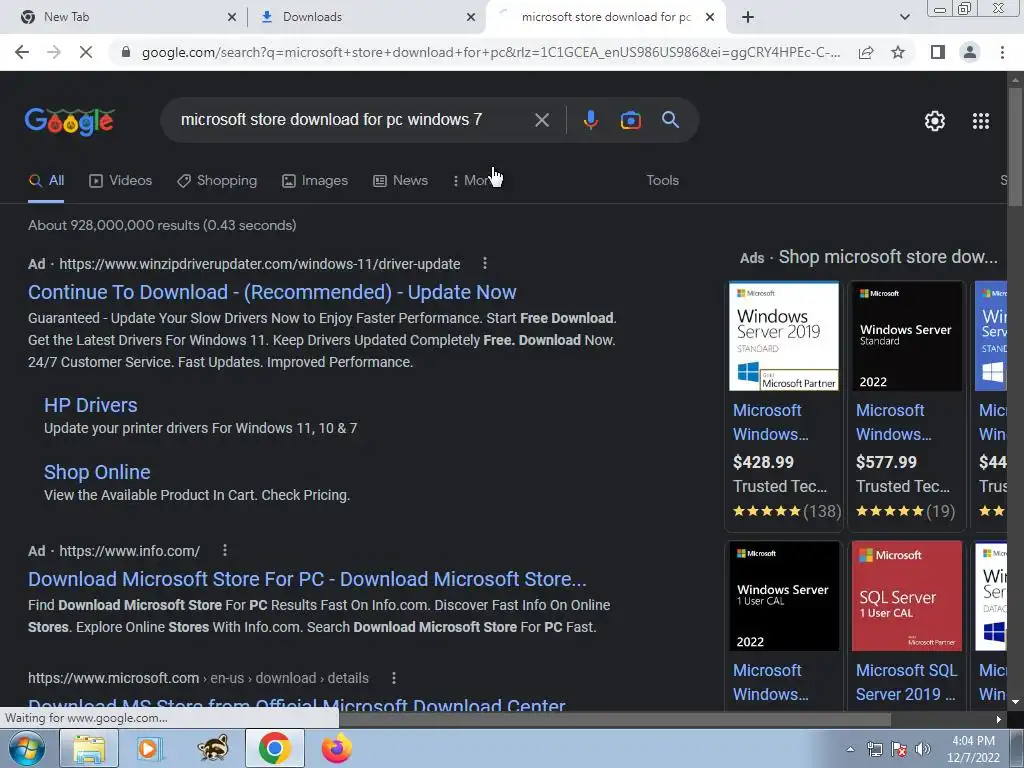1024x768 pixels.
Task: Clear the Google search box text
Action: [x=541, y=120]
